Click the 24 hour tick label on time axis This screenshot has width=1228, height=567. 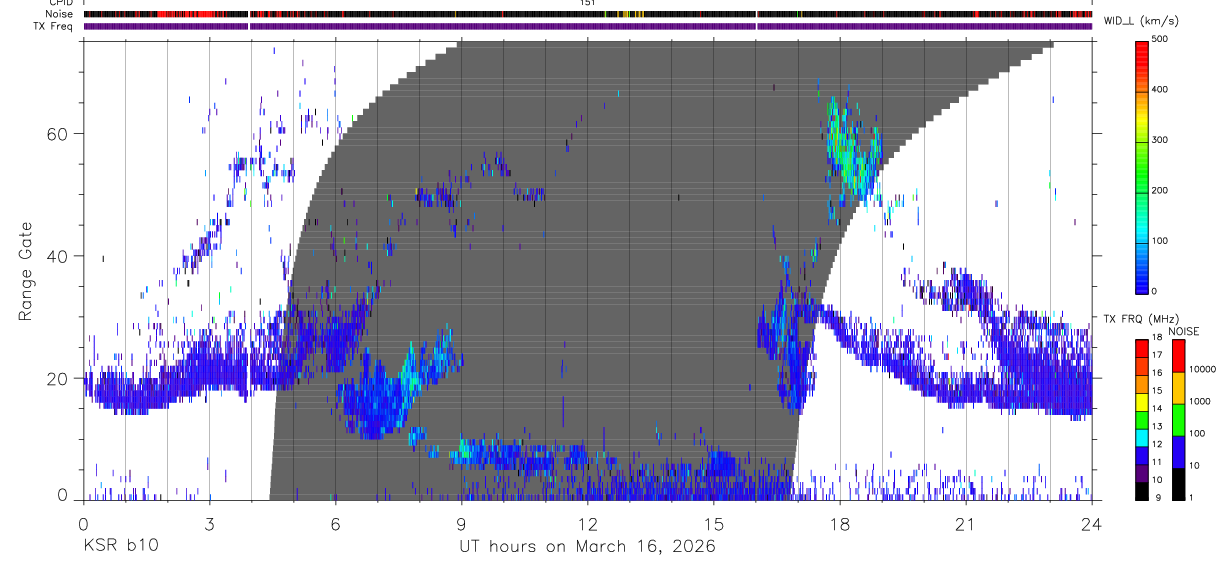tap(1092, 524)
